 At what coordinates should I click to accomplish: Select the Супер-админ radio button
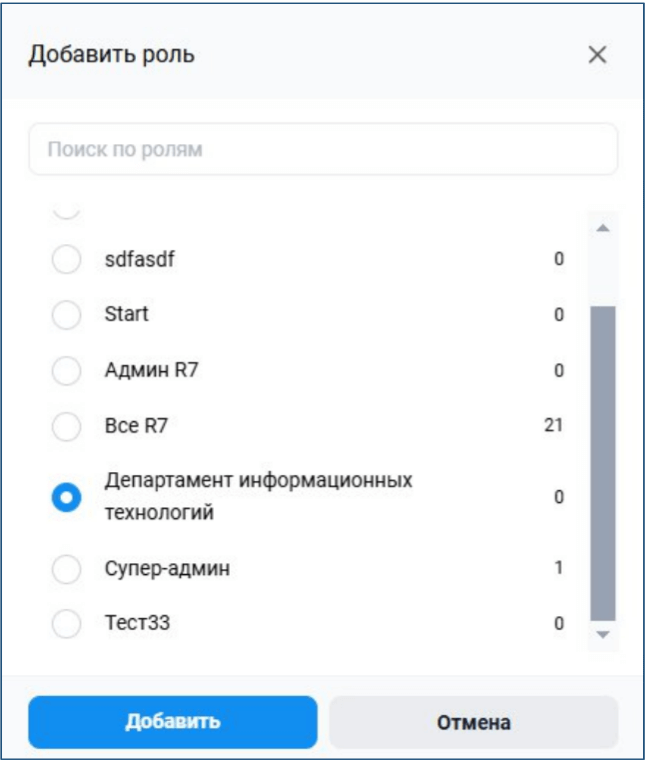66,568
